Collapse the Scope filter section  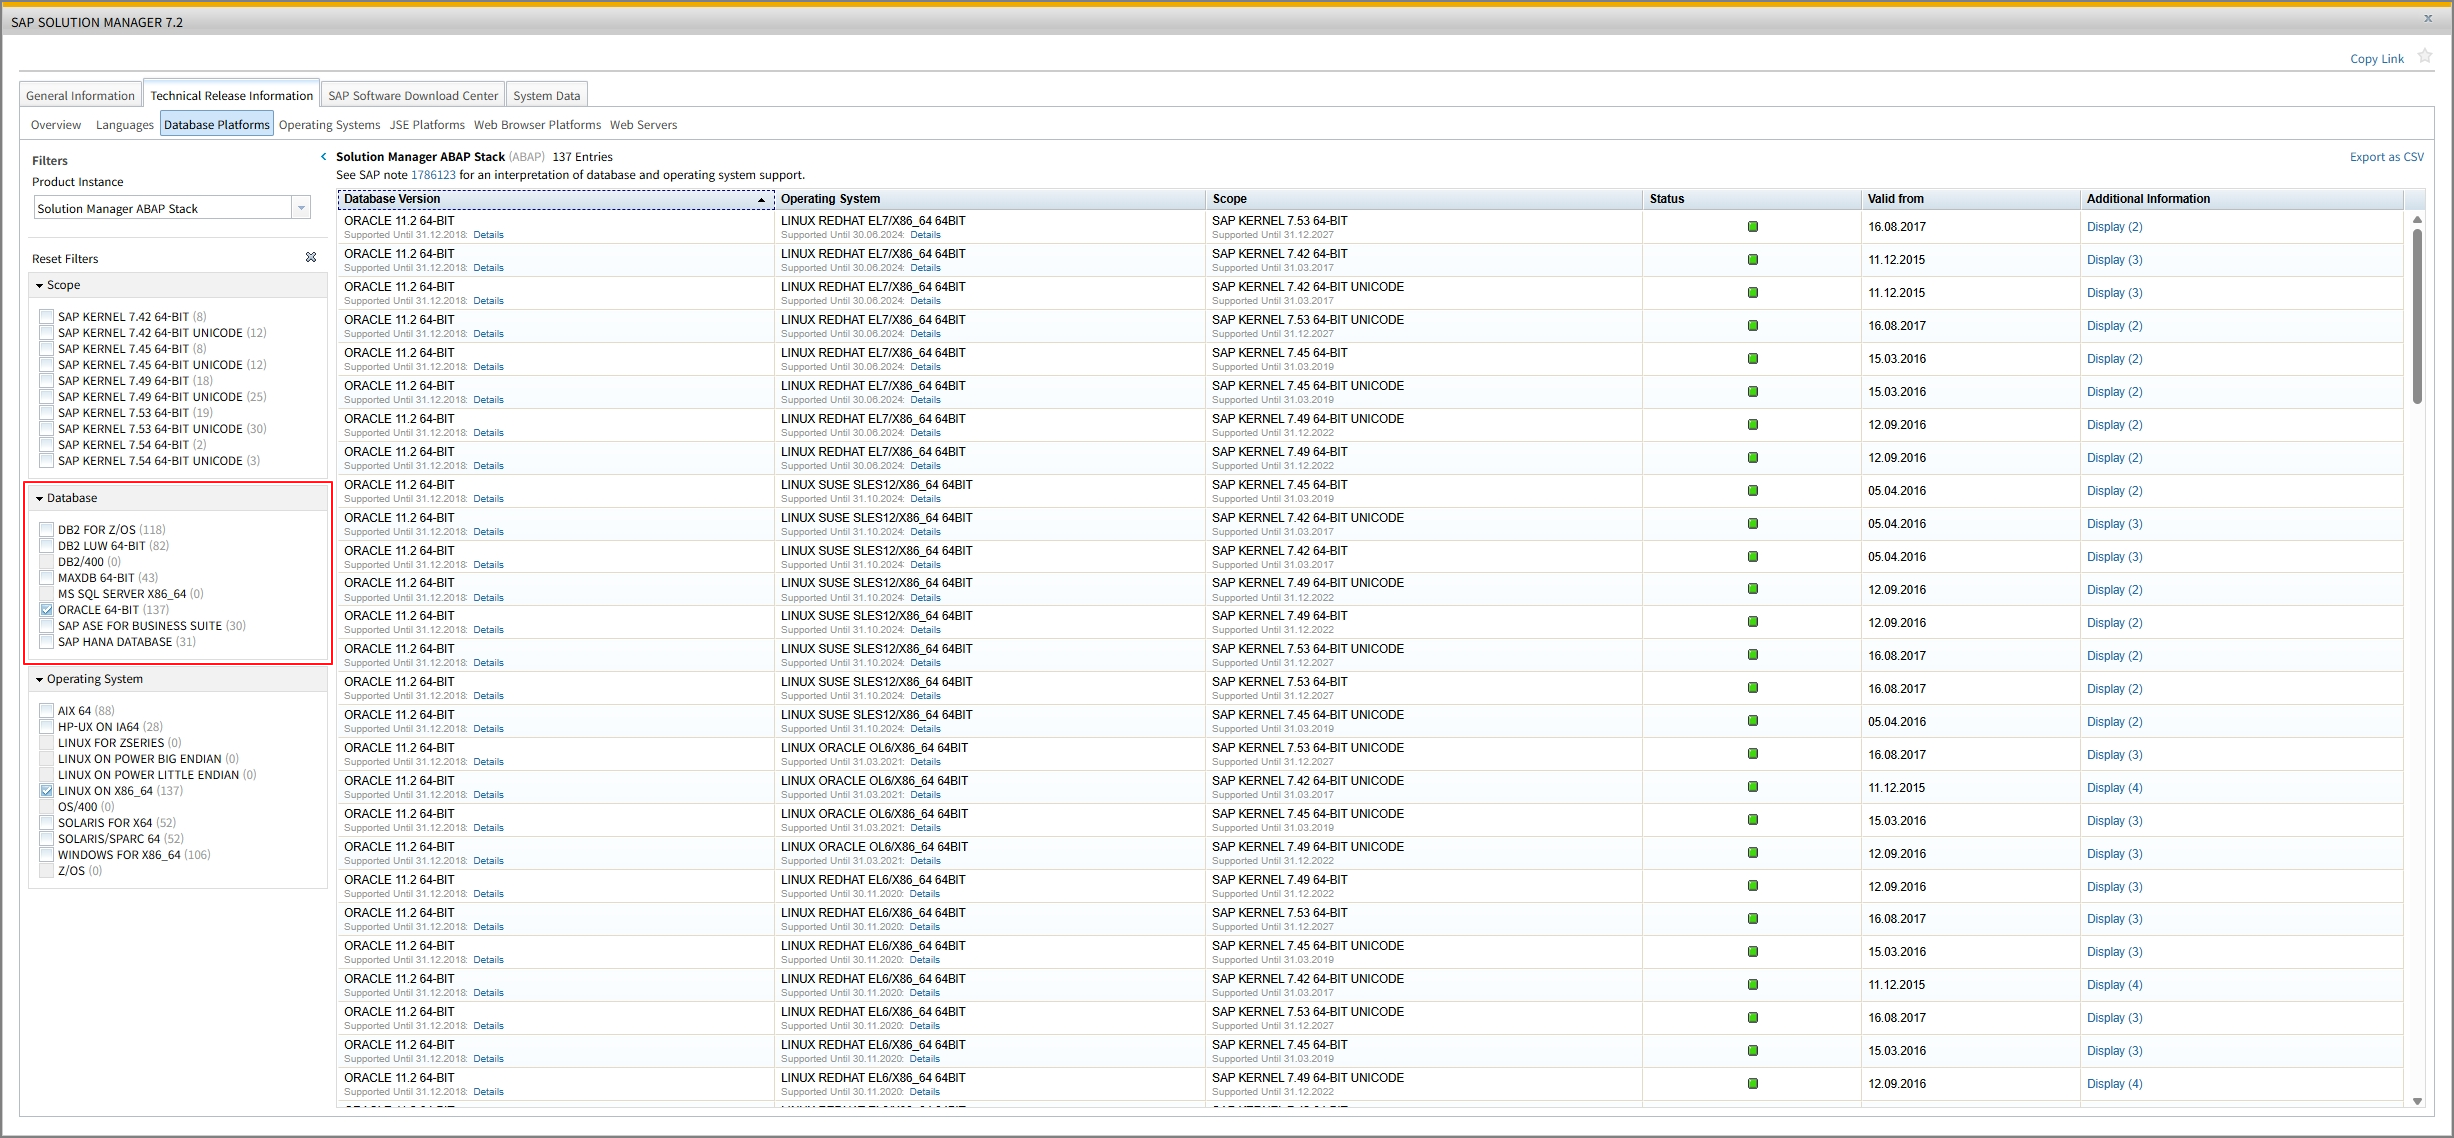point(40,286)
